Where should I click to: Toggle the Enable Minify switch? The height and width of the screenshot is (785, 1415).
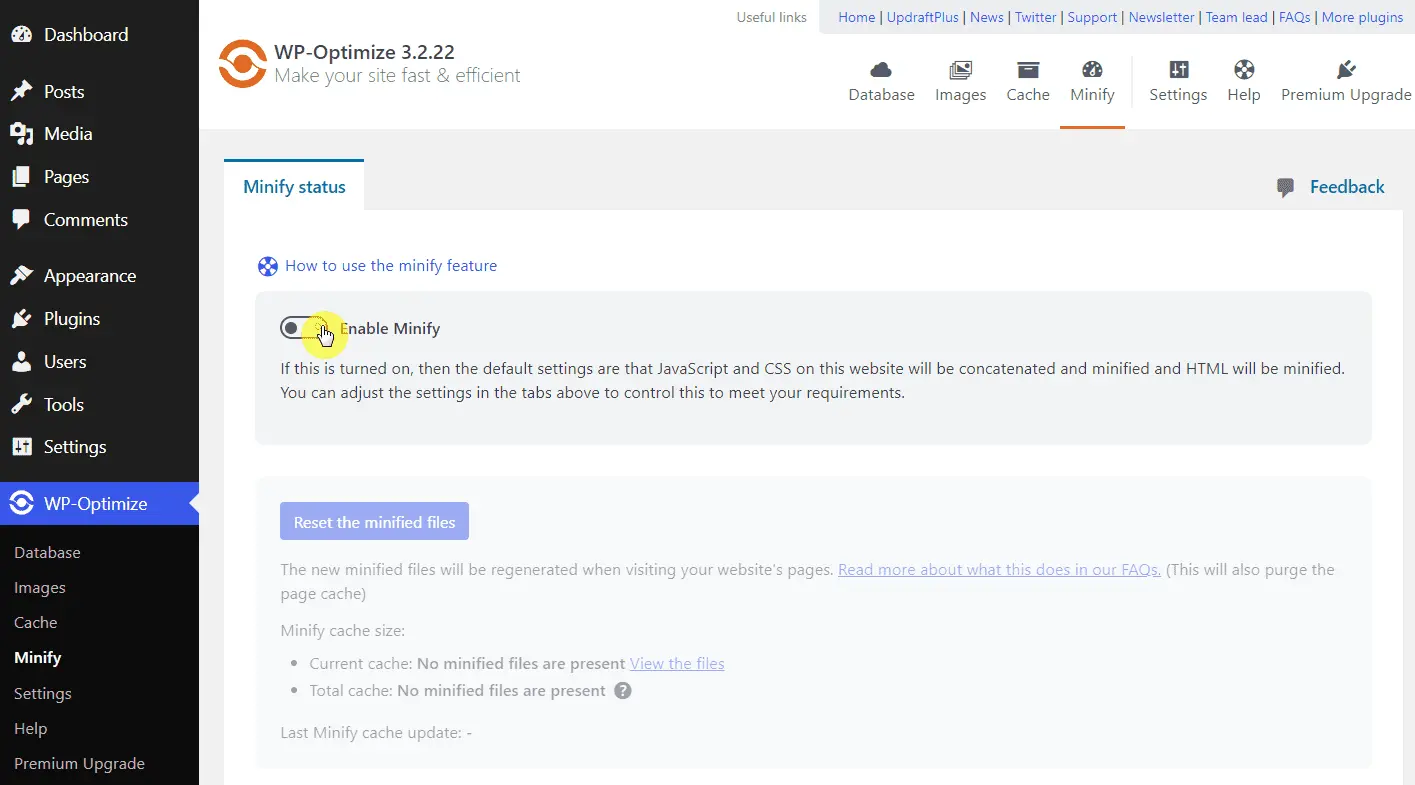pyautogui.click(x=302, y=328)
